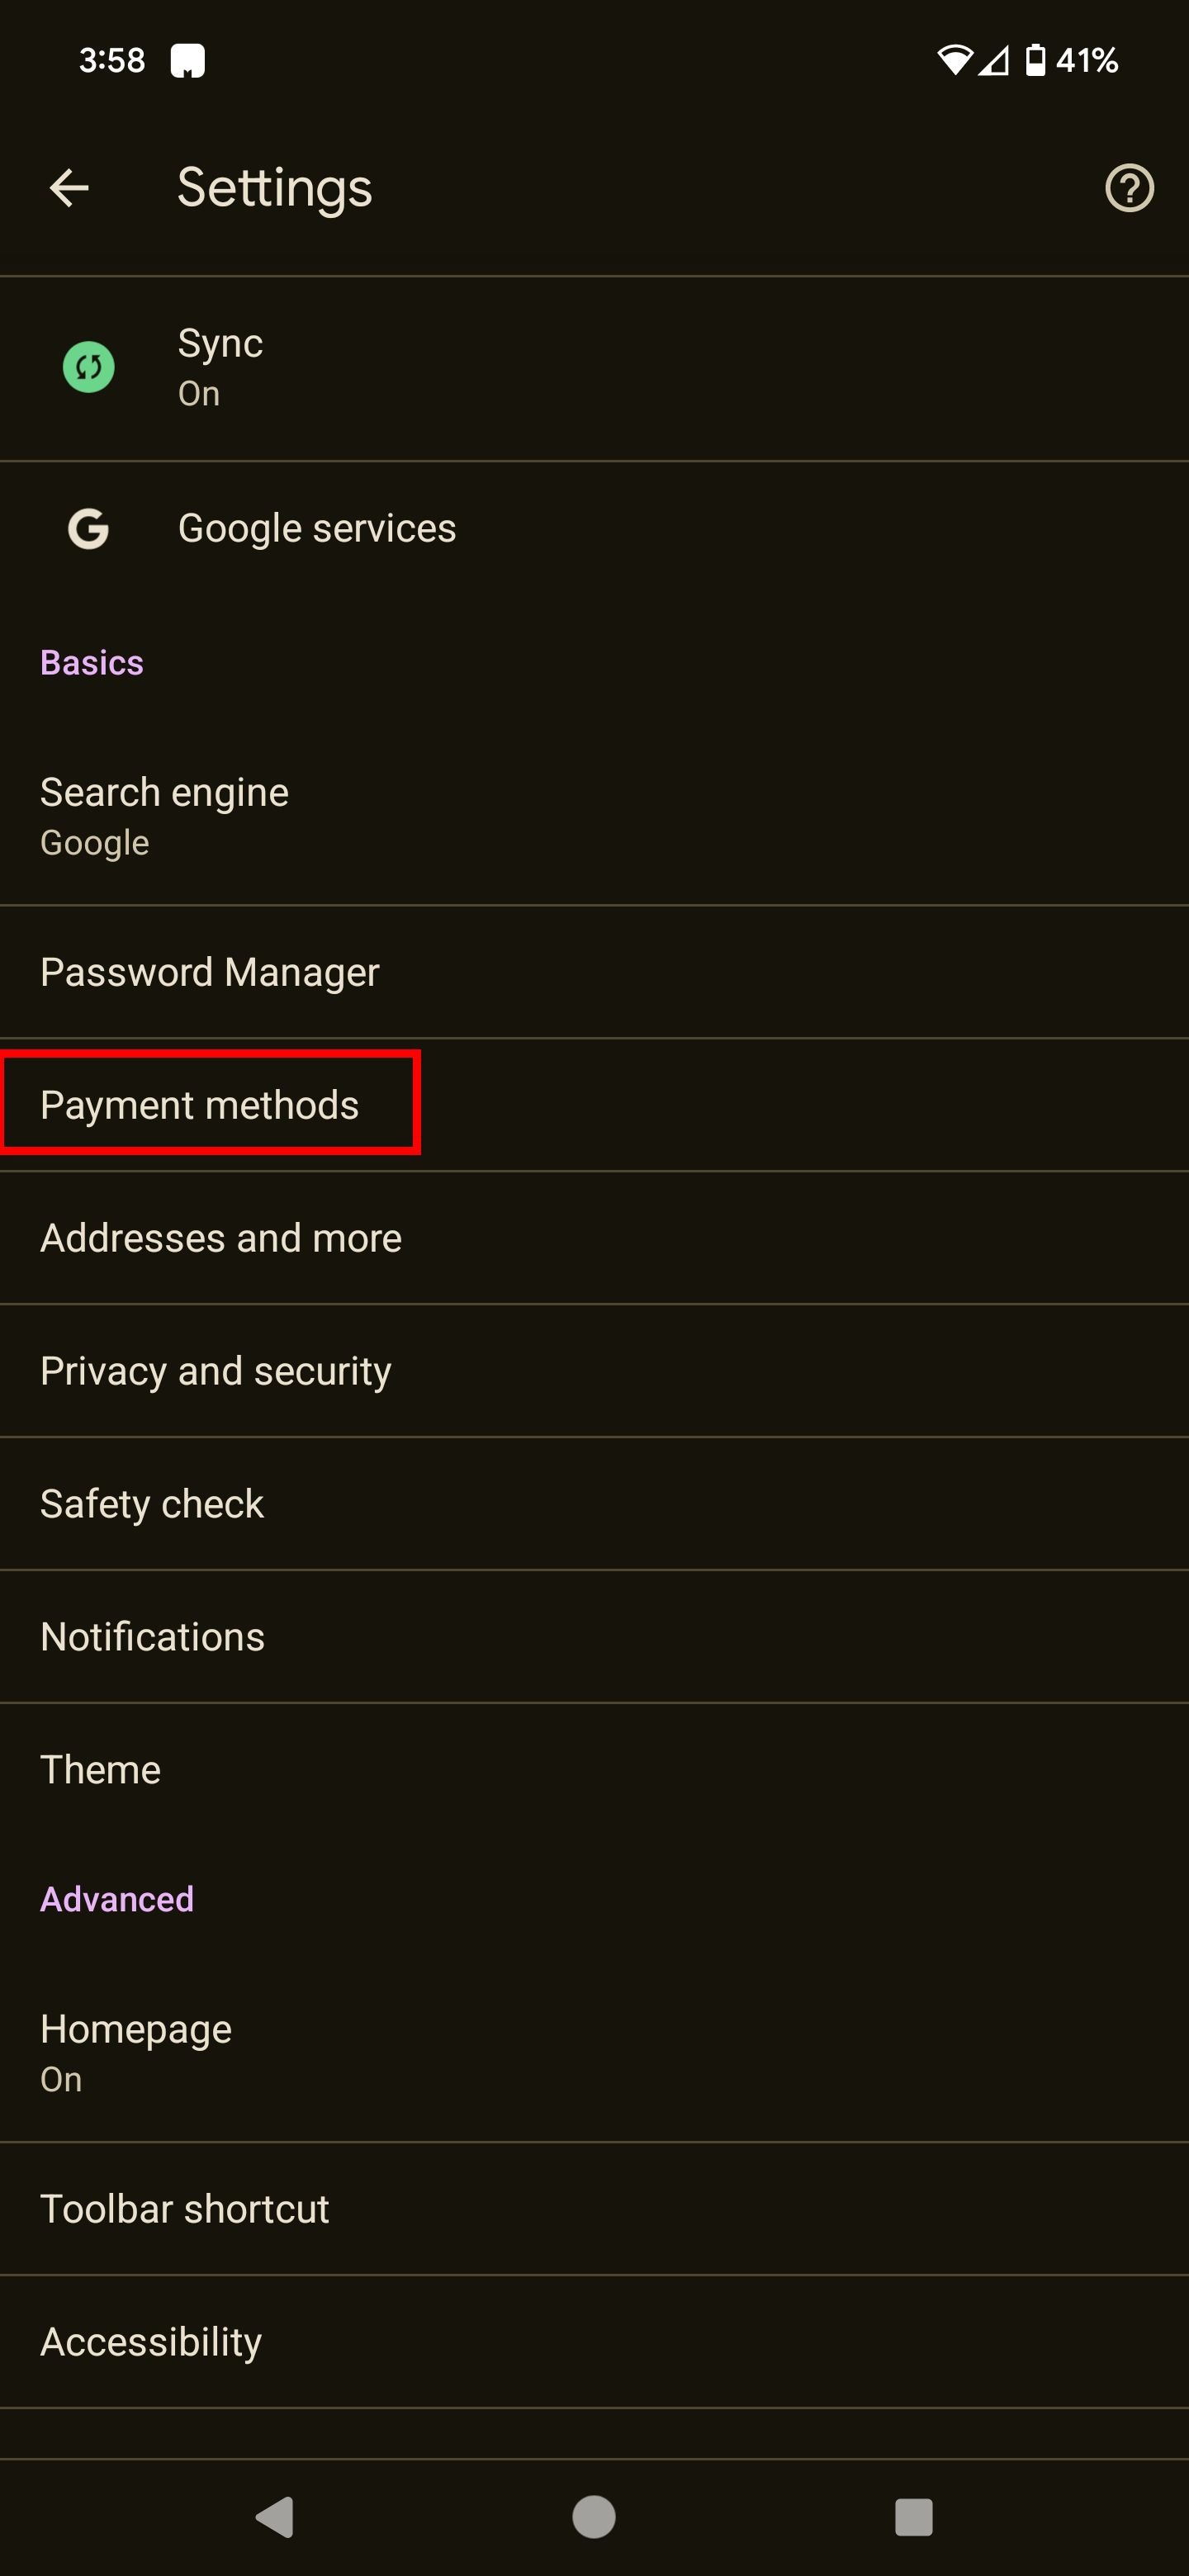Open Notifications settings
Viewport: 1189px width, 2576px height.
[152, 1636]
